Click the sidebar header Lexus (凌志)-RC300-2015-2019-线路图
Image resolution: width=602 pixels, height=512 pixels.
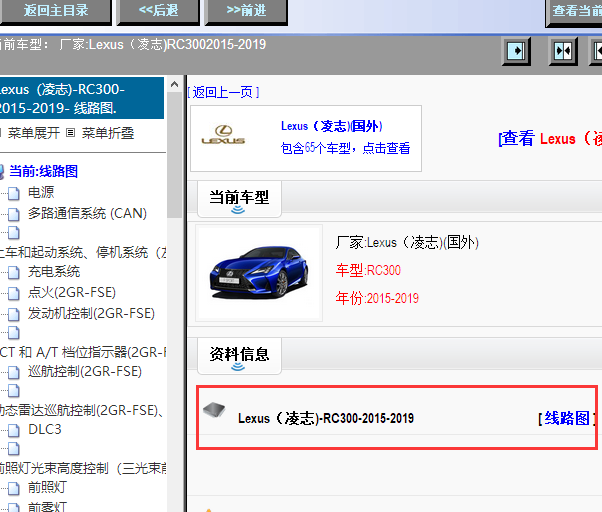pyautogui.click(x=82, y=98)
